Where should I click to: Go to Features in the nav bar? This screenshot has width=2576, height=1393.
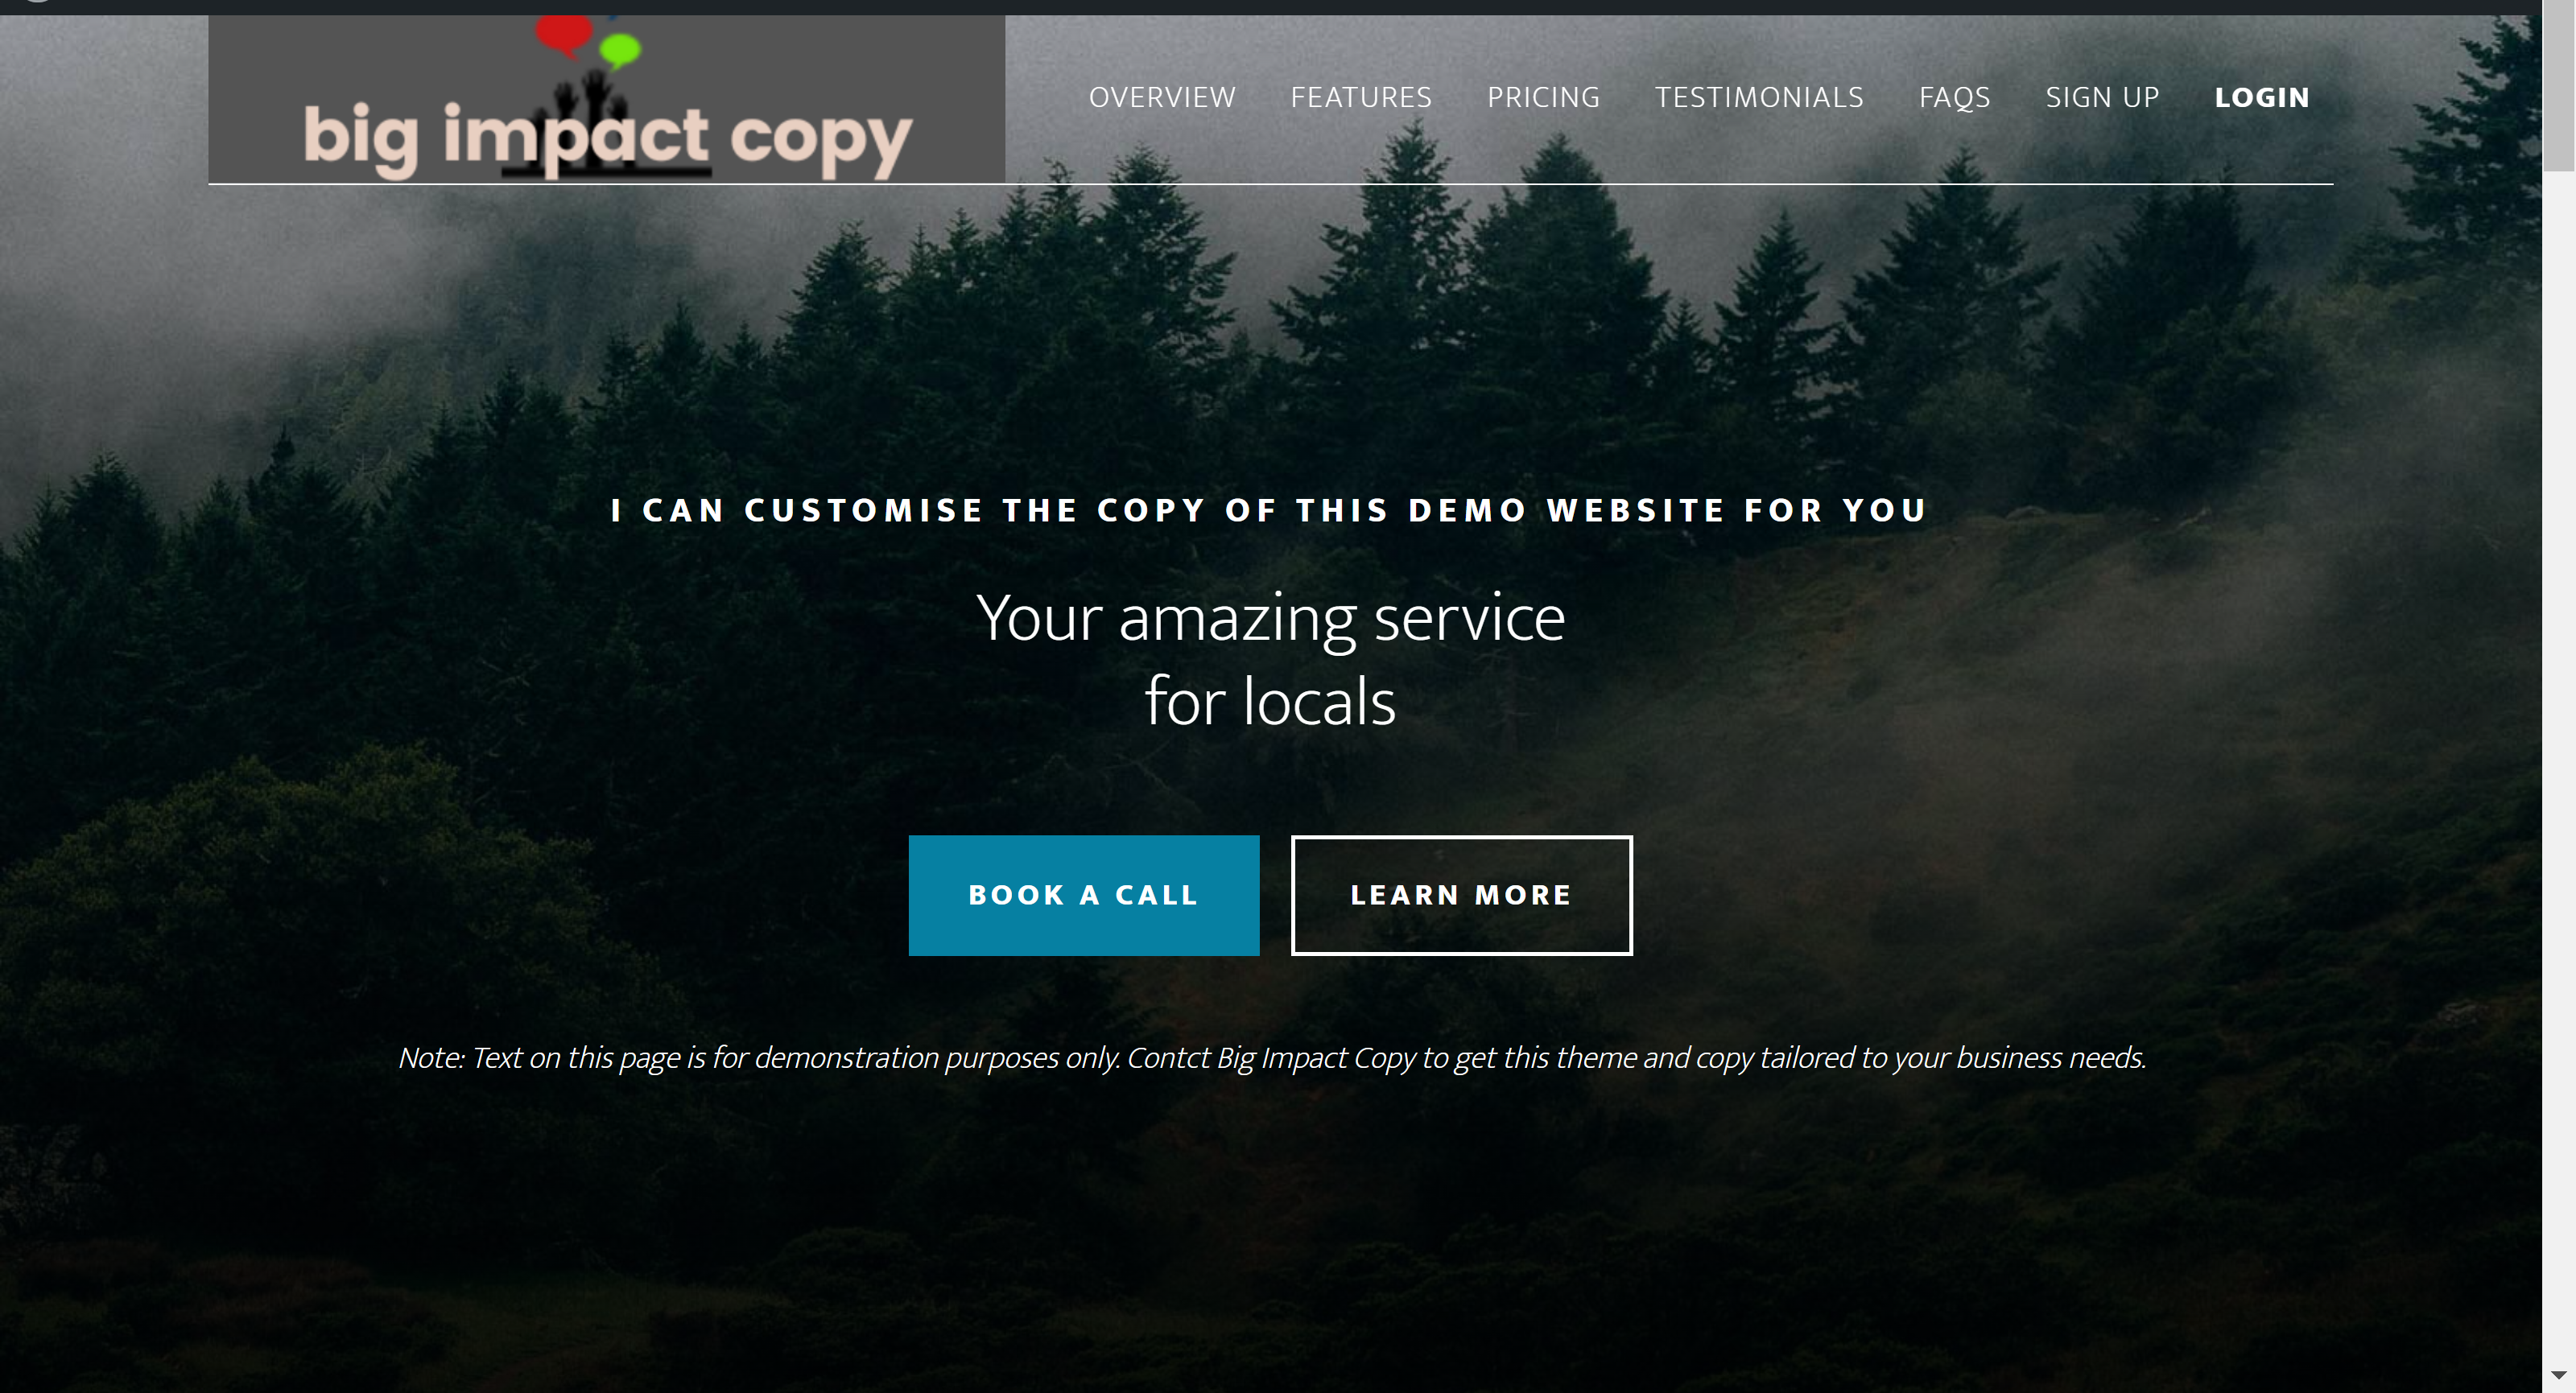click(1361, 97)
